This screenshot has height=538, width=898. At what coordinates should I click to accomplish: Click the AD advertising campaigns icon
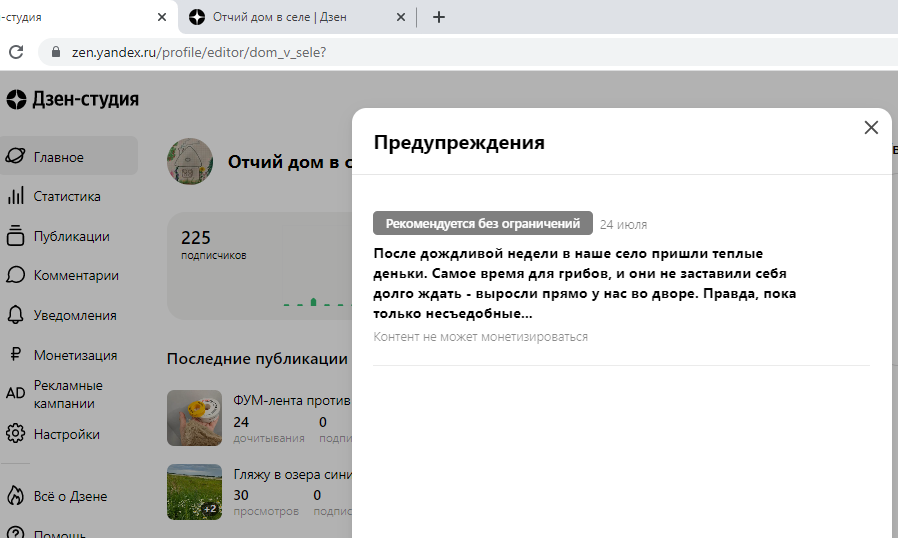coord(15,394)
